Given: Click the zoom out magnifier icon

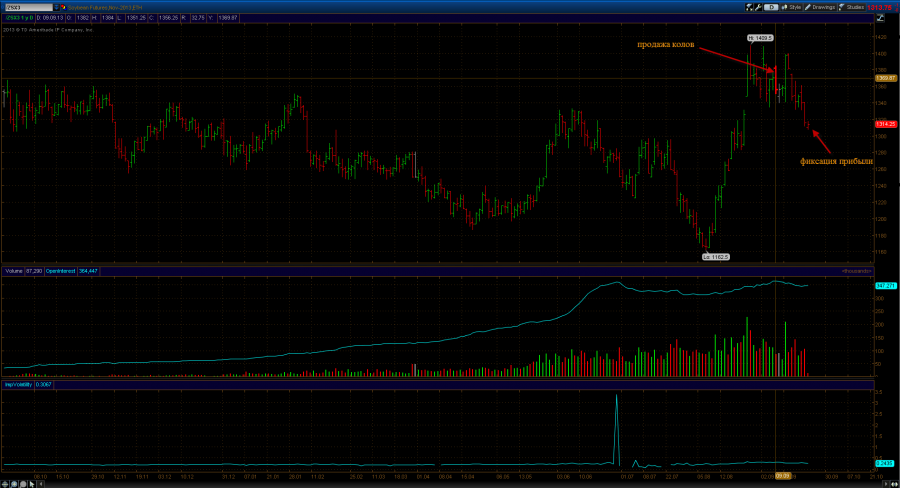Looking at the screenshot, I should click(x=23, y=484).
